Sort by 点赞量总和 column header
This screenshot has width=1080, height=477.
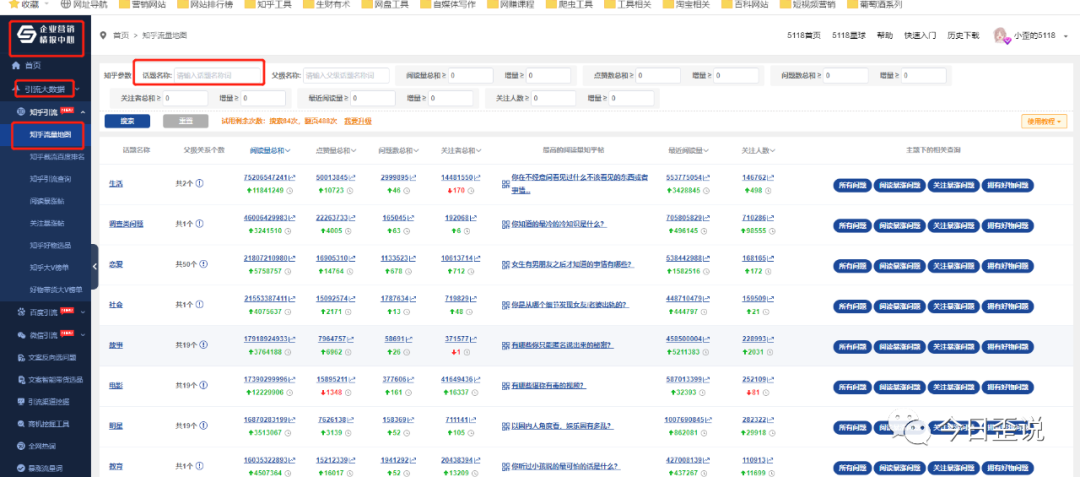[x=335, y=150]
